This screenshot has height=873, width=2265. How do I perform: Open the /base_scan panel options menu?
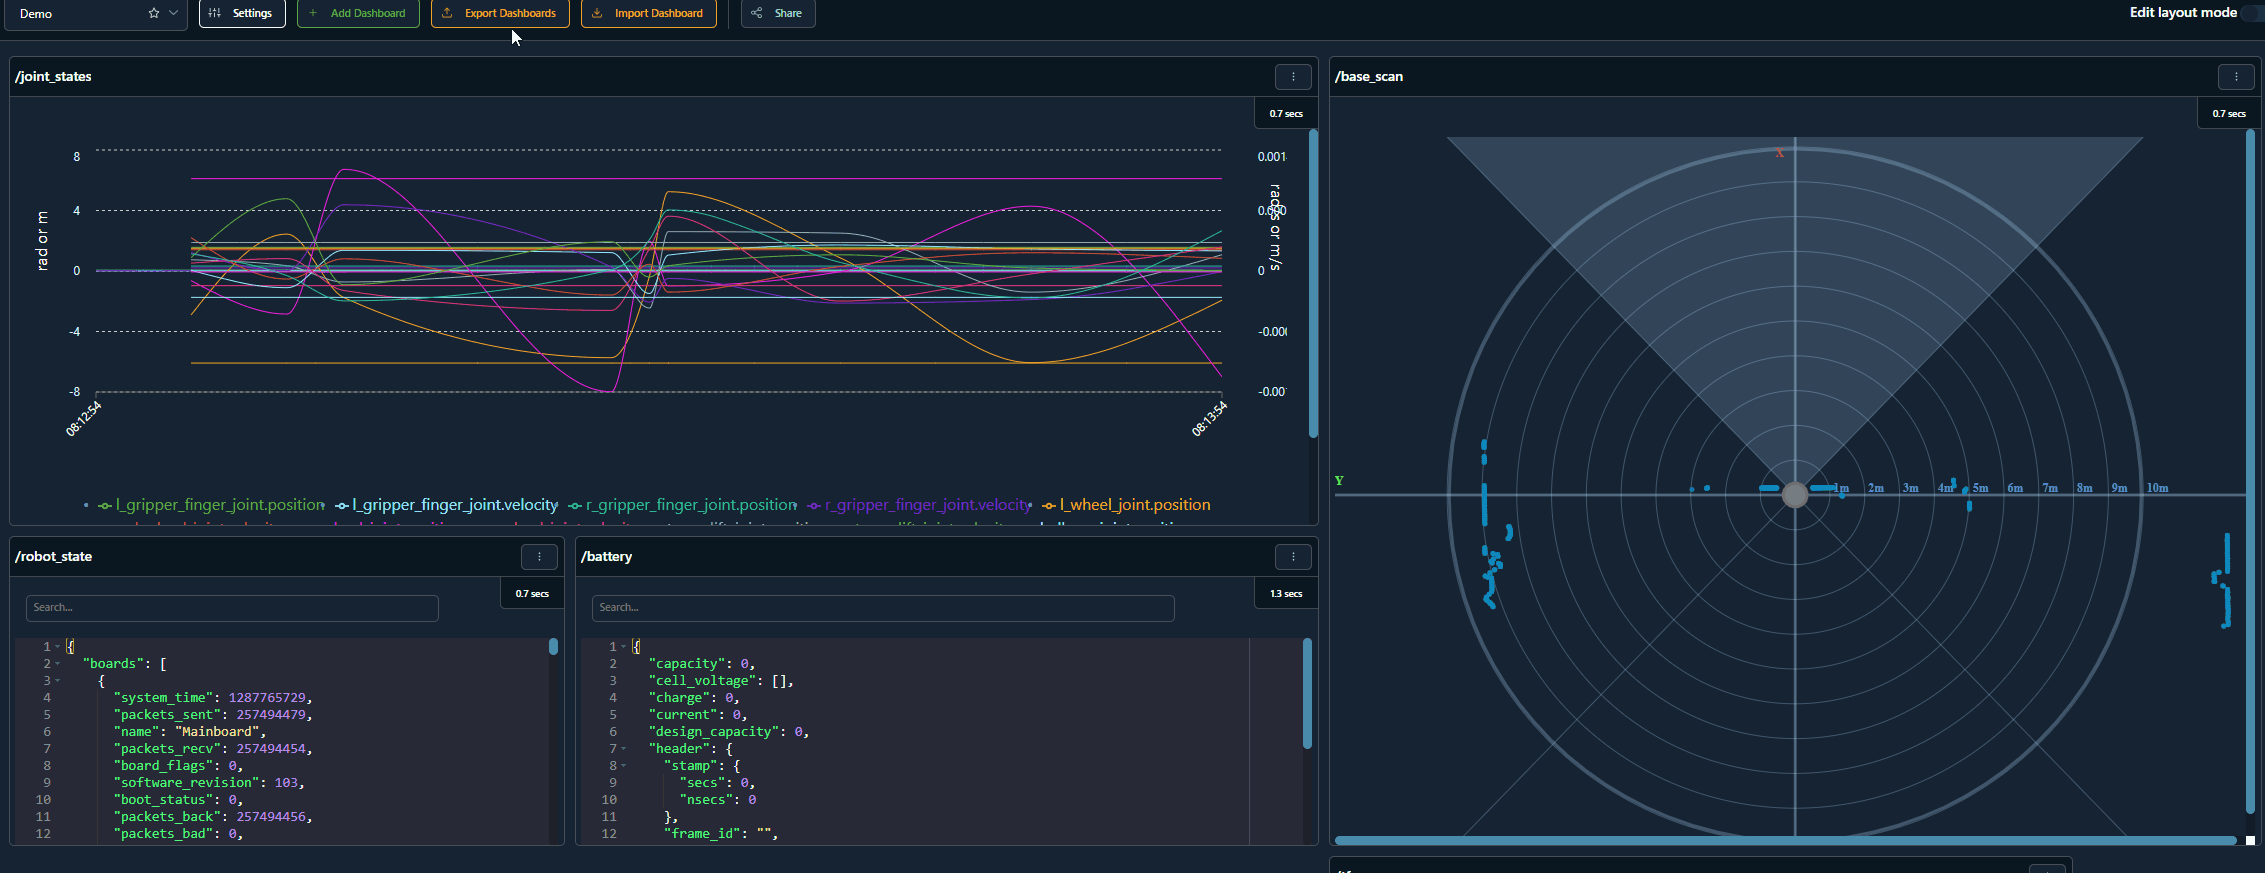[x=2235, y=77]
